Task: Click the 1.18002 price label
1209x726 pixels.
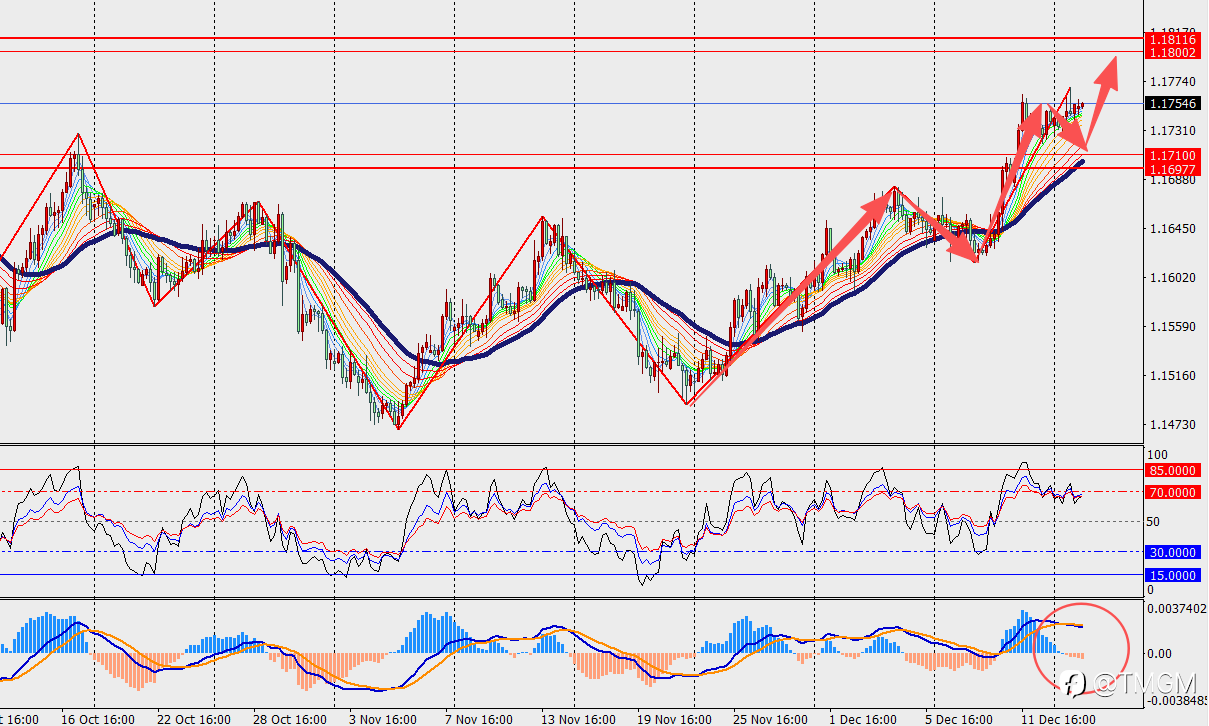Action: (1173, 52)
